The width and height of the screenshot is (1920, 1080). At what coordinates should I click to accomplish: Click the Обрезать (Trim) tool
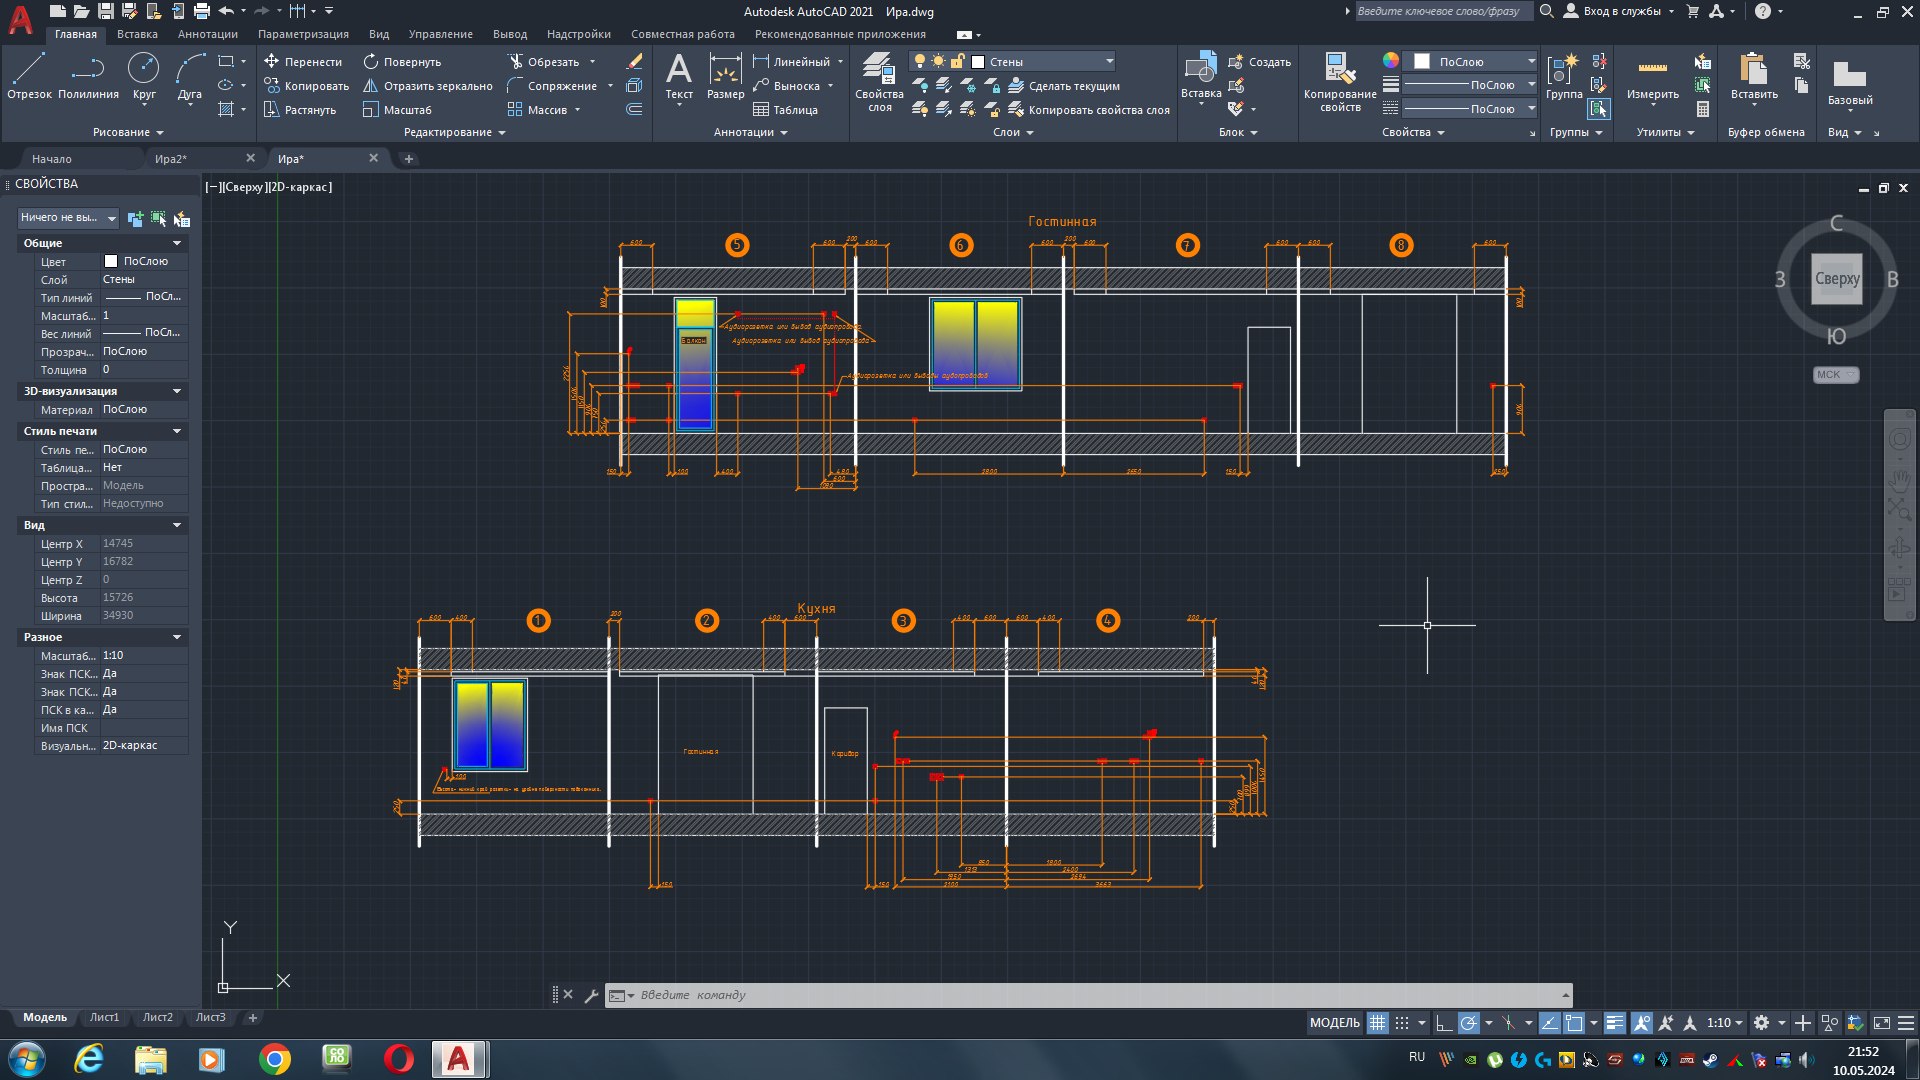point(543,62)
